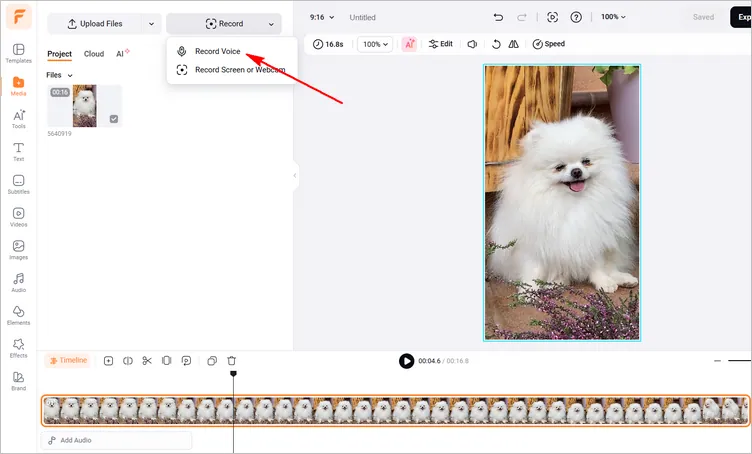Open the Templates sidebar panel
The height and width of the screenshot is (454, 752).
(18, 53)
